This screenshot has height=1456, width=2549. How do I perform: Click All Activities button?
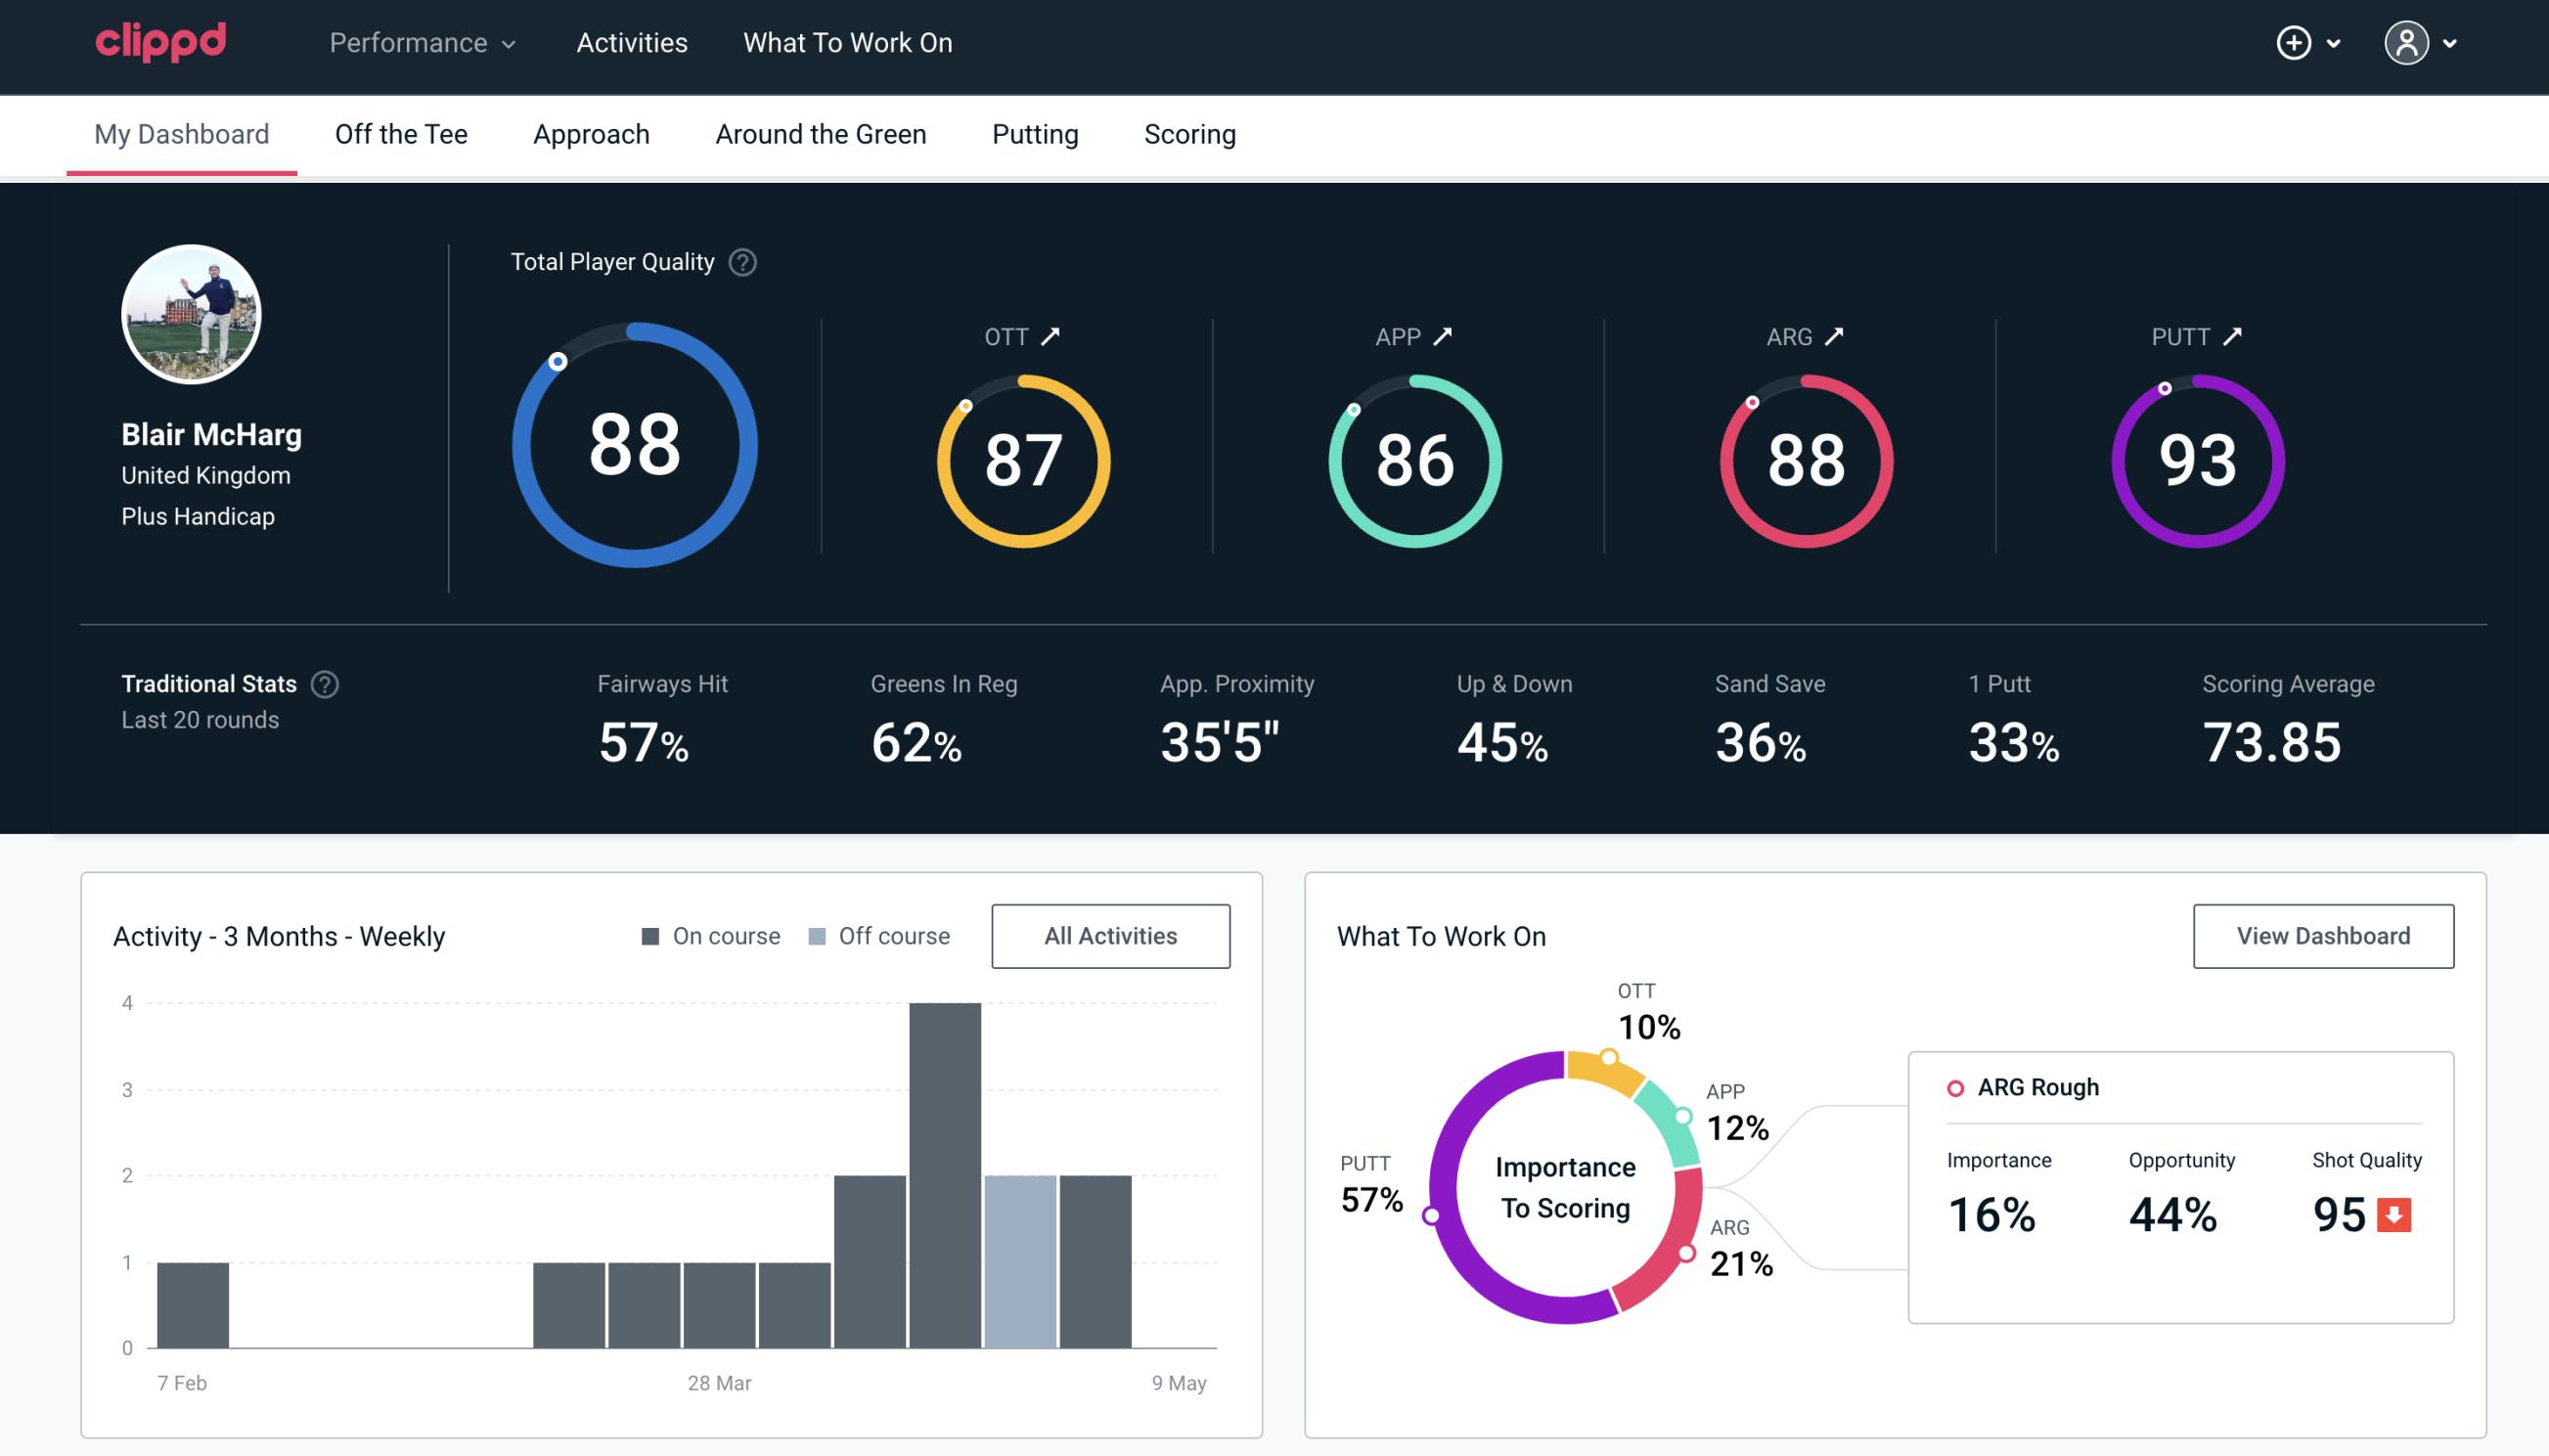tap(1110, 935)
